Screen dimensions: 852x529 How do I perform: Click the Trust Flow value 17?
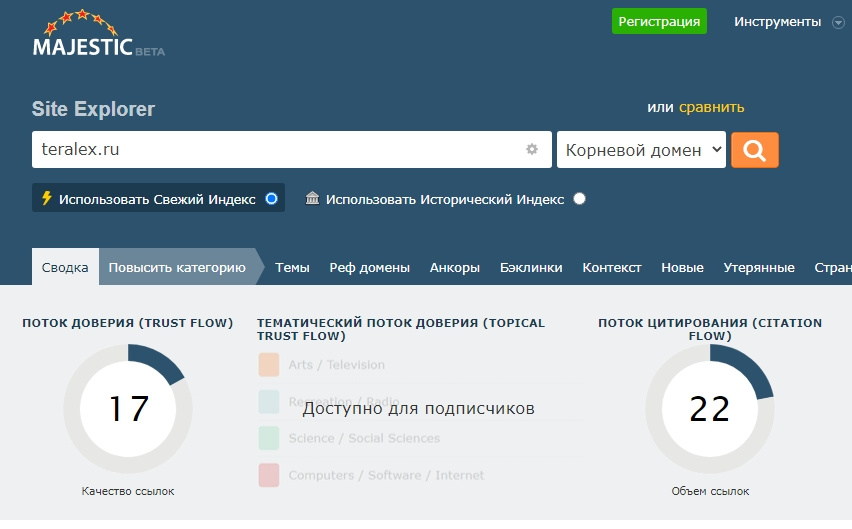128,408
